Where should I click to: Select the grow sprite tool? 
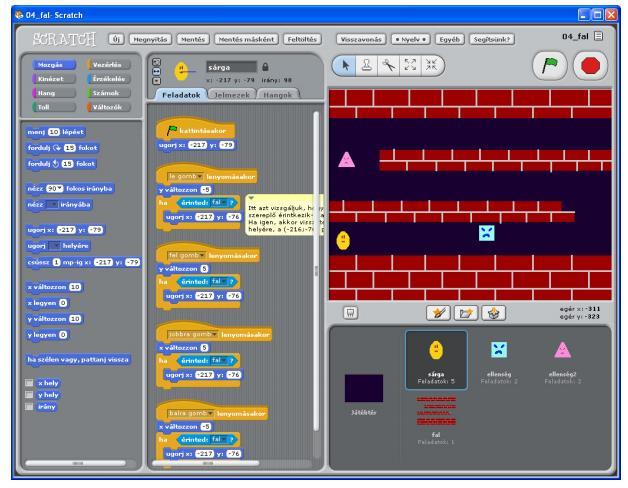(410, 65)
